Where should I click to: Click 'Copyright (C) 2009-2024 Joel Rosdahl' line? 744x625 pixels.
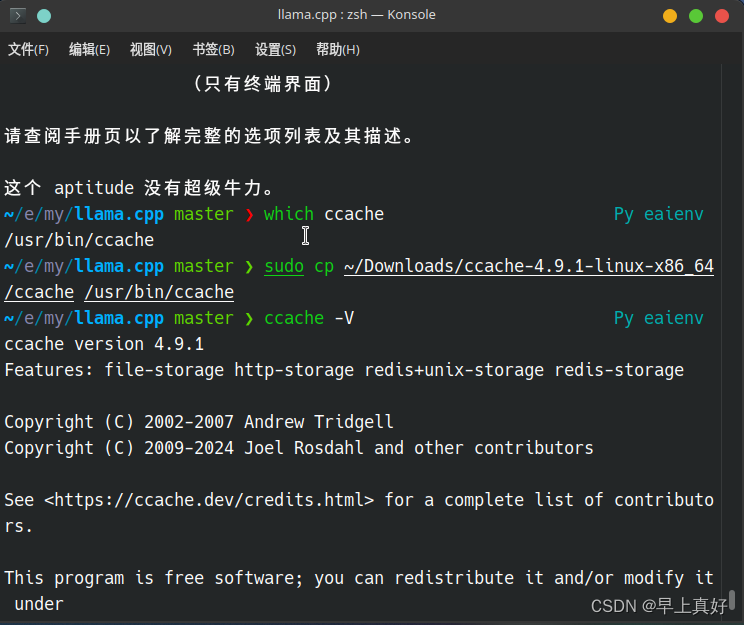(x=299, y=448)
